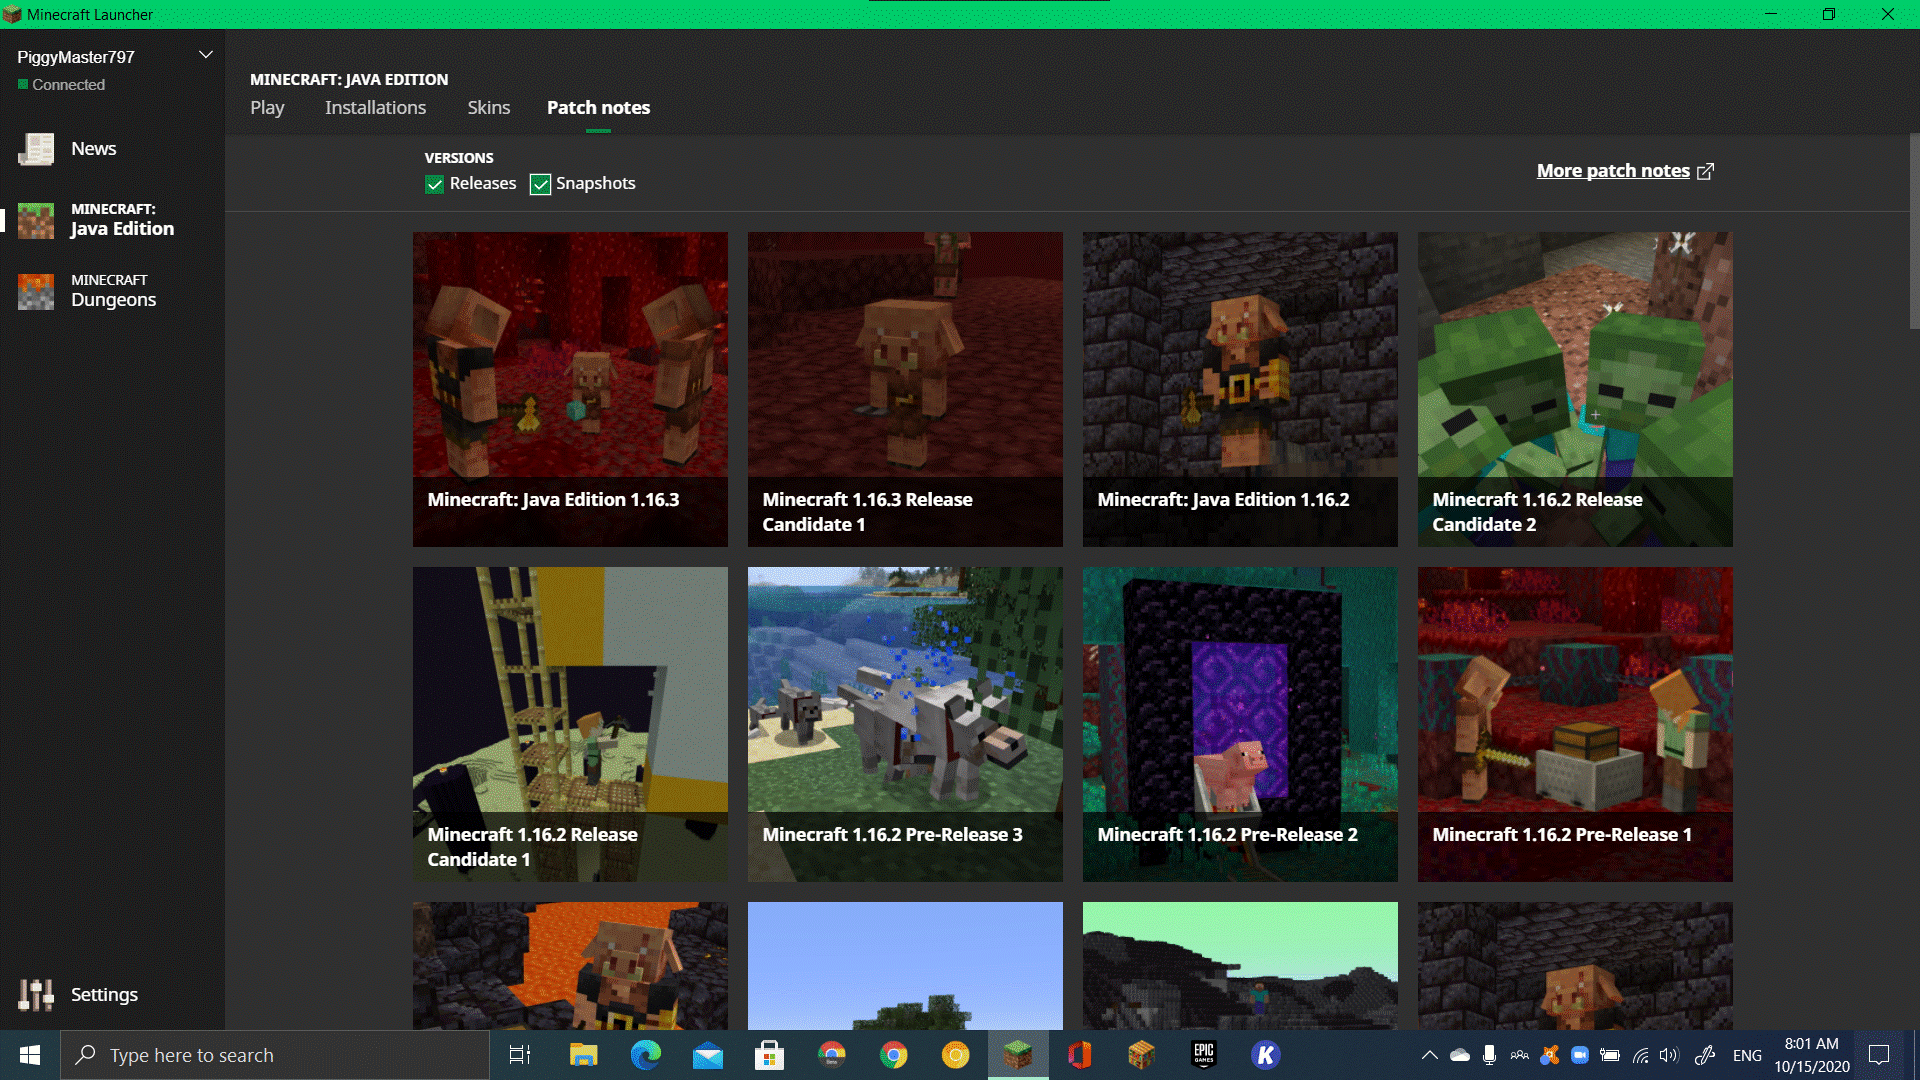Open Minecraft Dungeons sidebar icon
1920x1080 pixels.
36,291
